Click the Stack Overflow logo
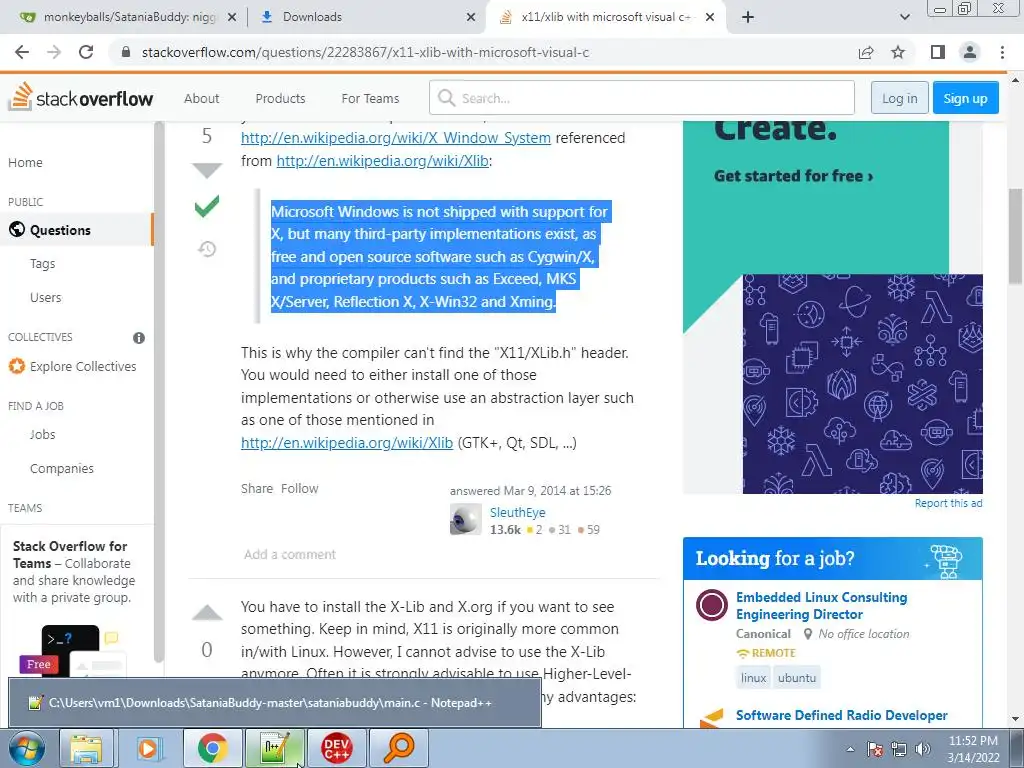The image size is (1024, 768). [81, 98]
